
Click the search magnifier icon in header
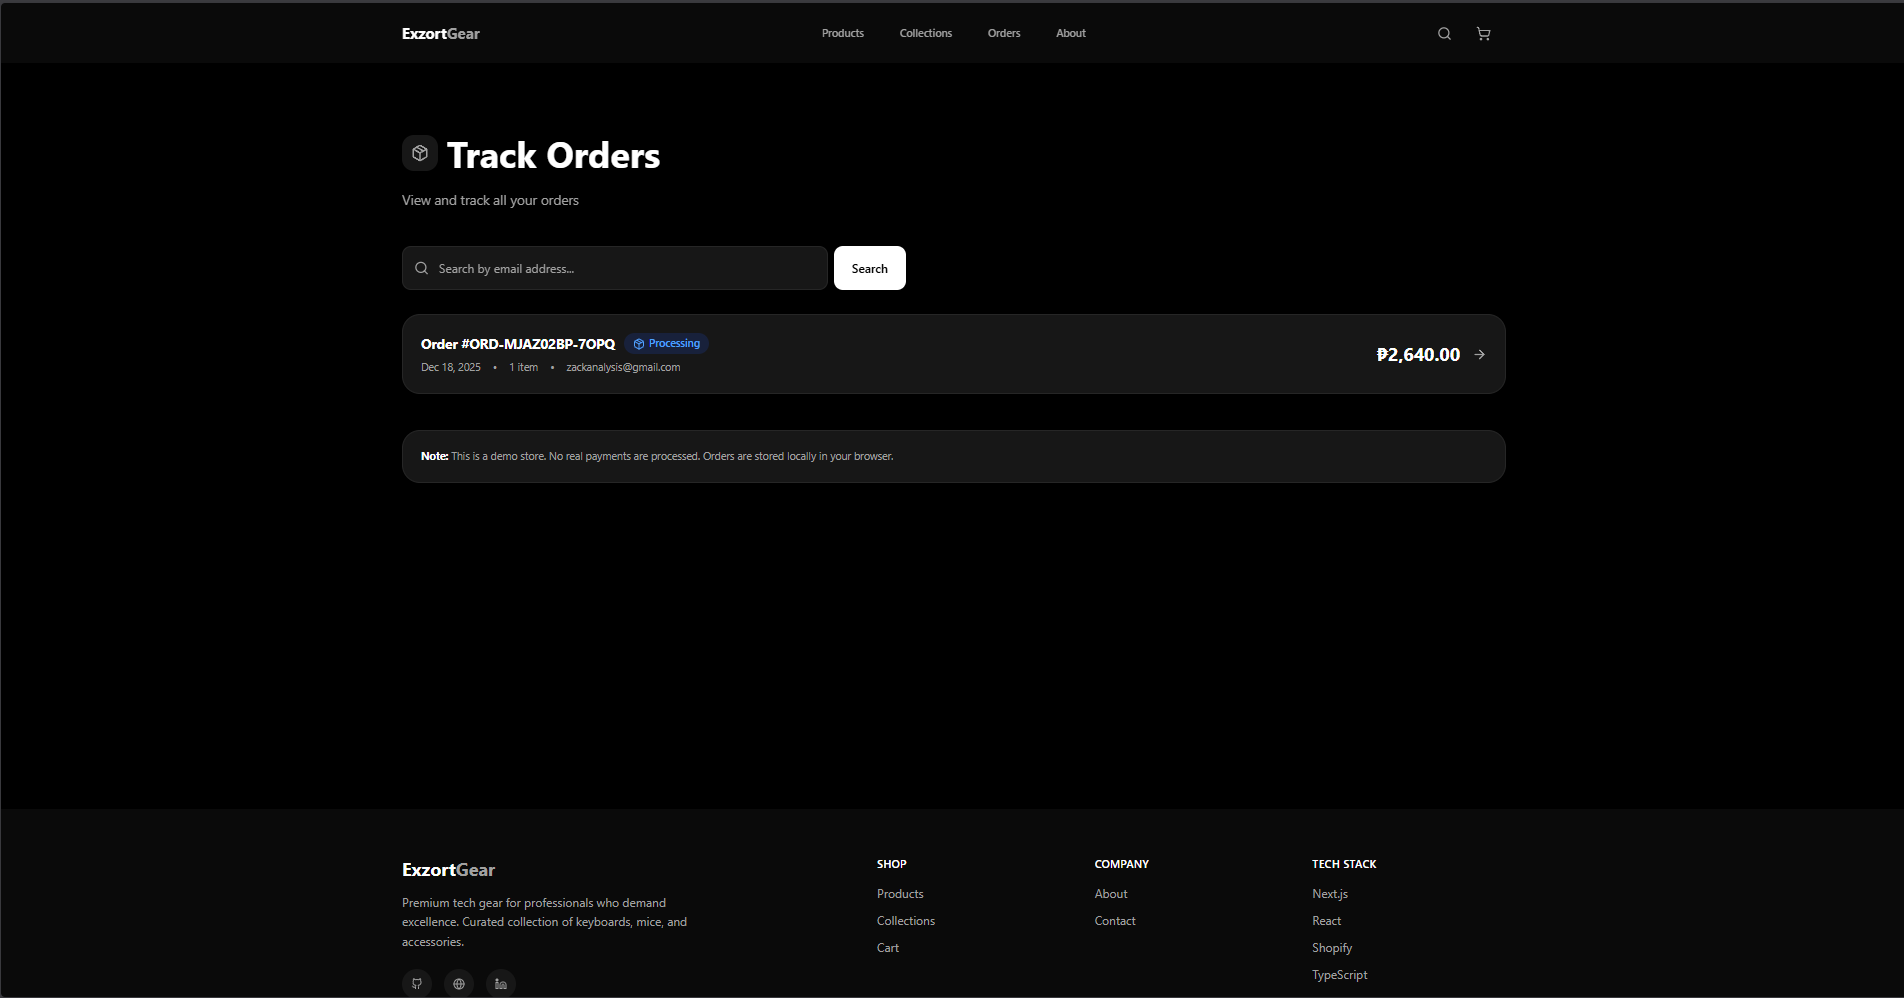click(1444, 34)
